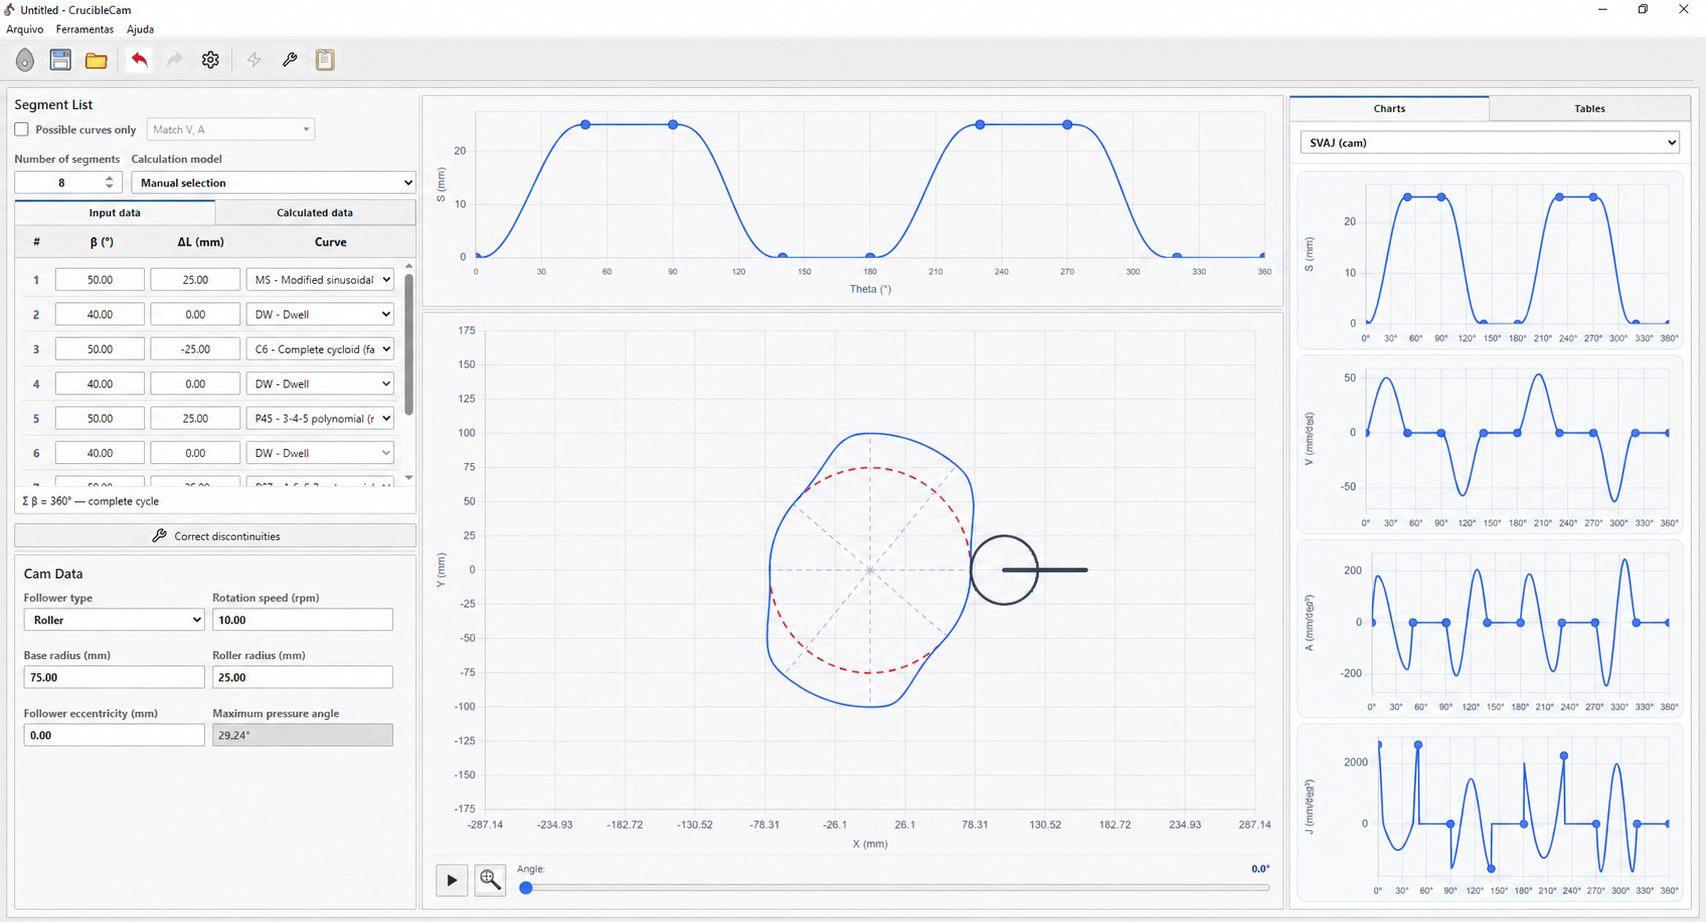Image resolution: width=1706 pixels, height=922 pixels.
Task: Open the curve dropdown for segment 1
Action: [320, 280]
